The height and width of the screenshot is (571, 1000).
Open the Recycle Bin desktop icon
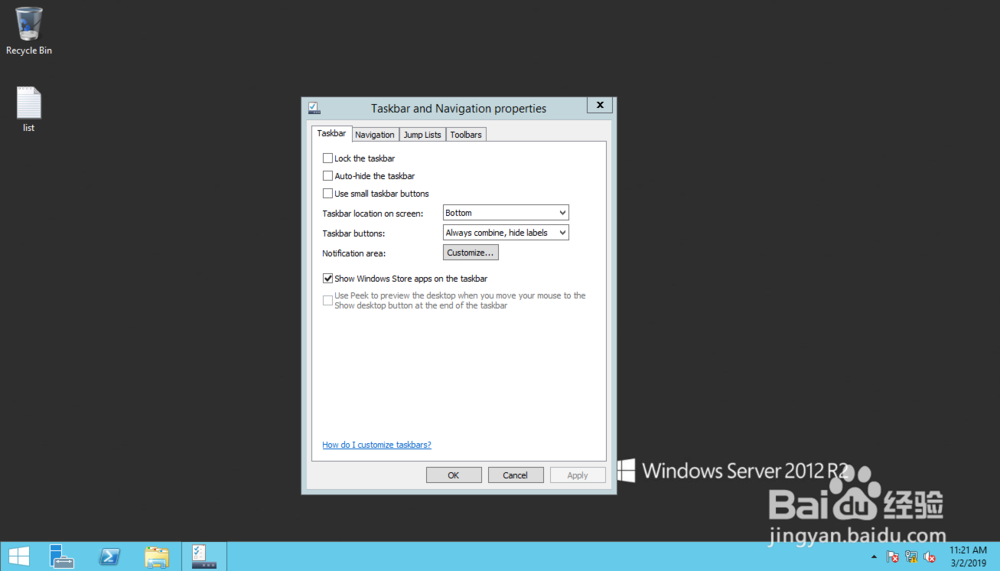point(29,31)
